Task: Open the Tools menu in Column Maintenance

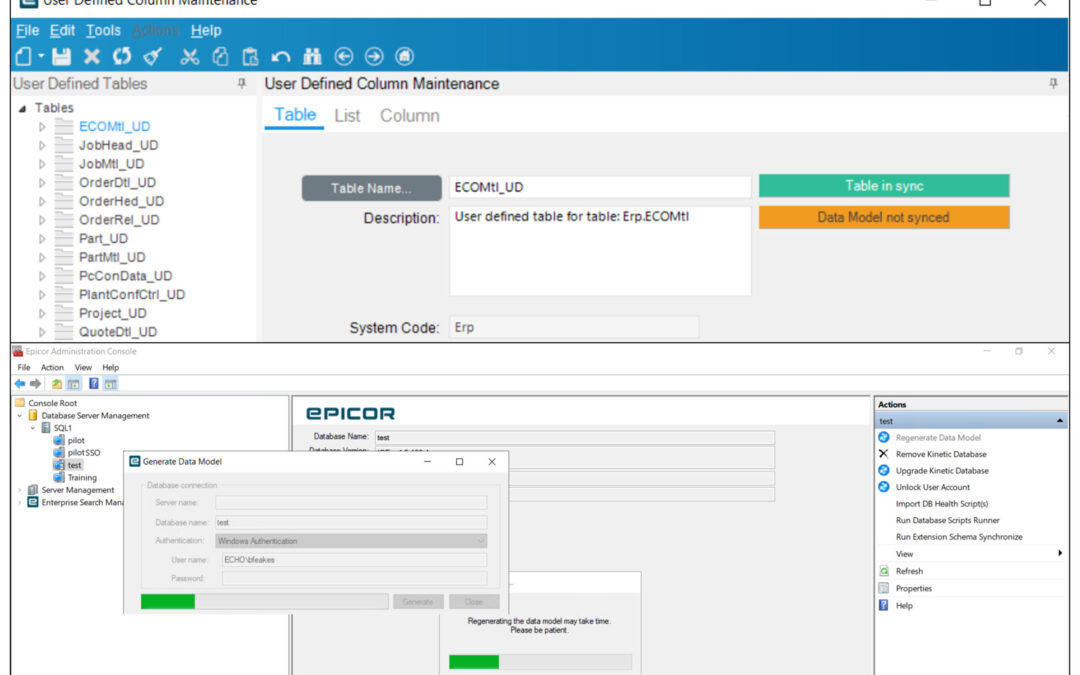Action: click(103, 30)
